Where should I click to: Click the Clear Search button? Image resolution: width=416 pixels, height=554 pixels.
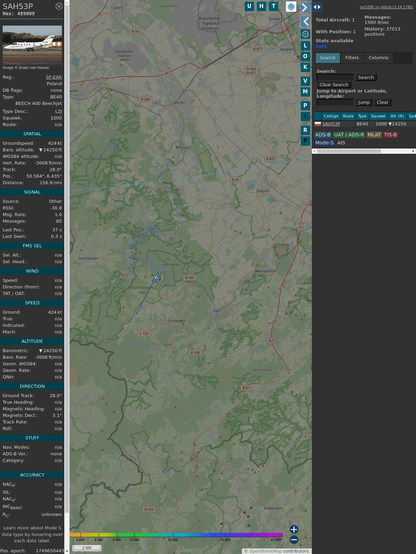point(334,84)
